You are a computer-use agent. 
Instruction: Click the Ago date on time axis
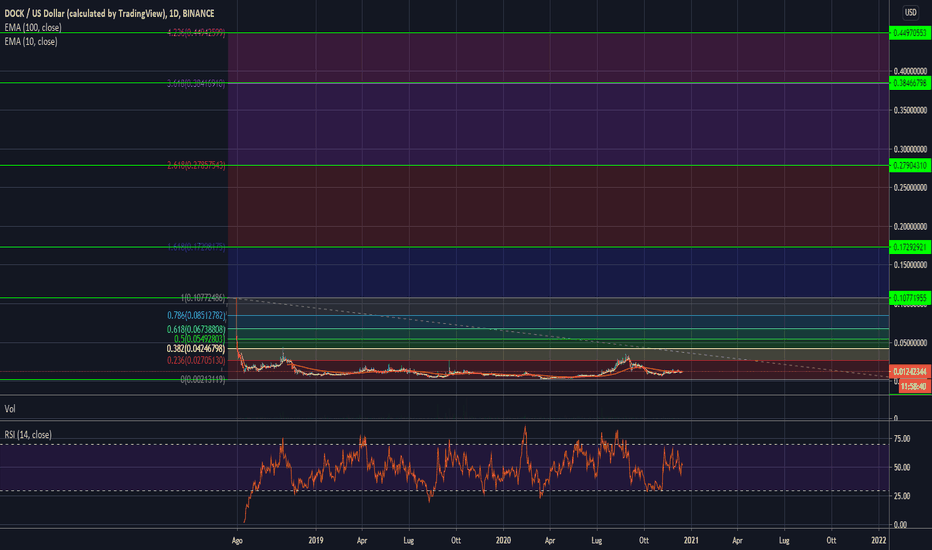click(237, 540)
